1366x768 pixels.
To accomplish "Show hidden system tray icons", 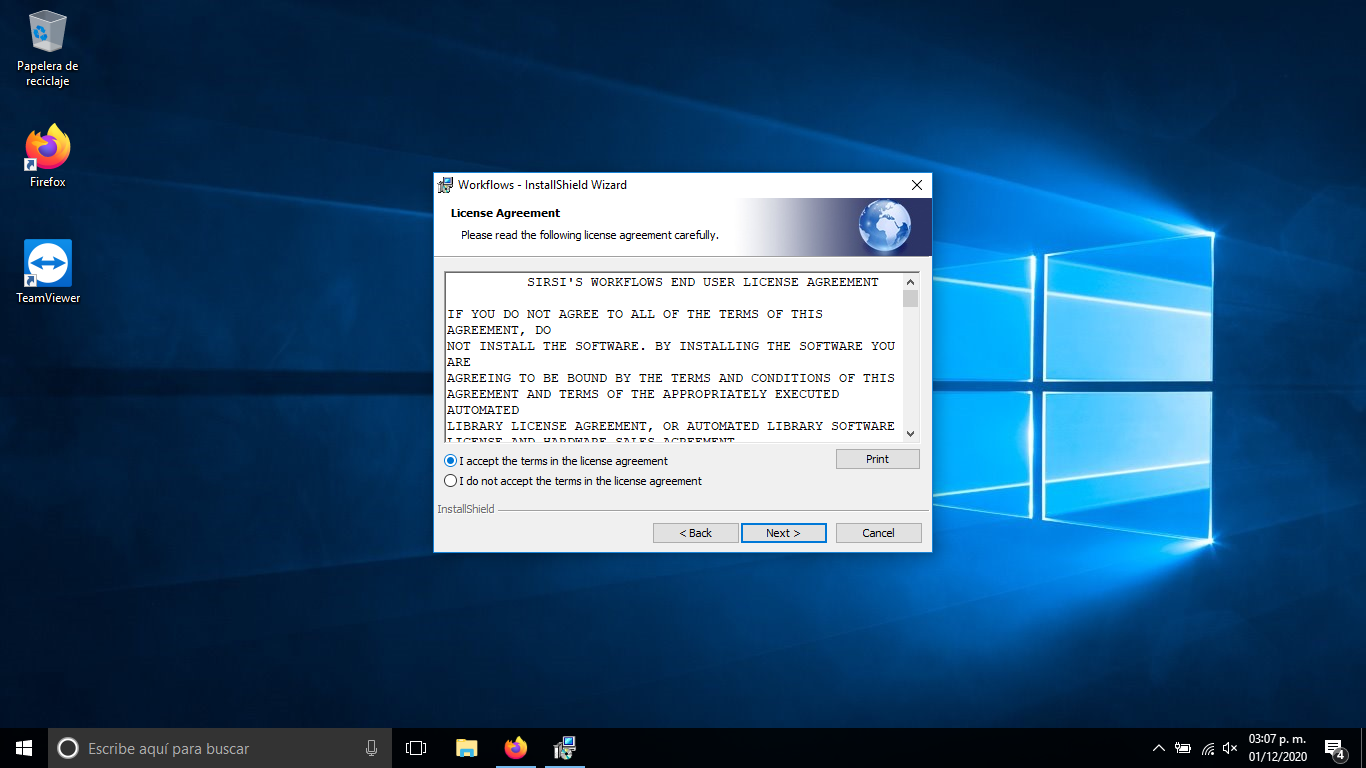I will point(1158,748).
